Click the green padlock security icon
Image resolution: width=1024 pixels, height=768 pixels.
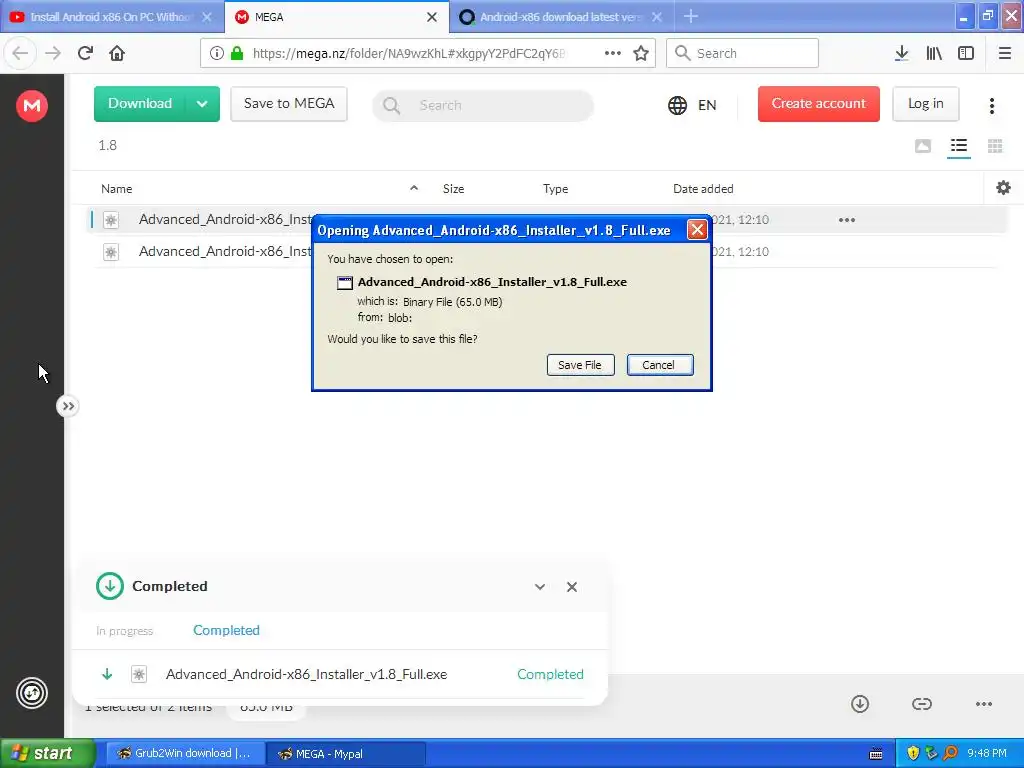point(236,53)
